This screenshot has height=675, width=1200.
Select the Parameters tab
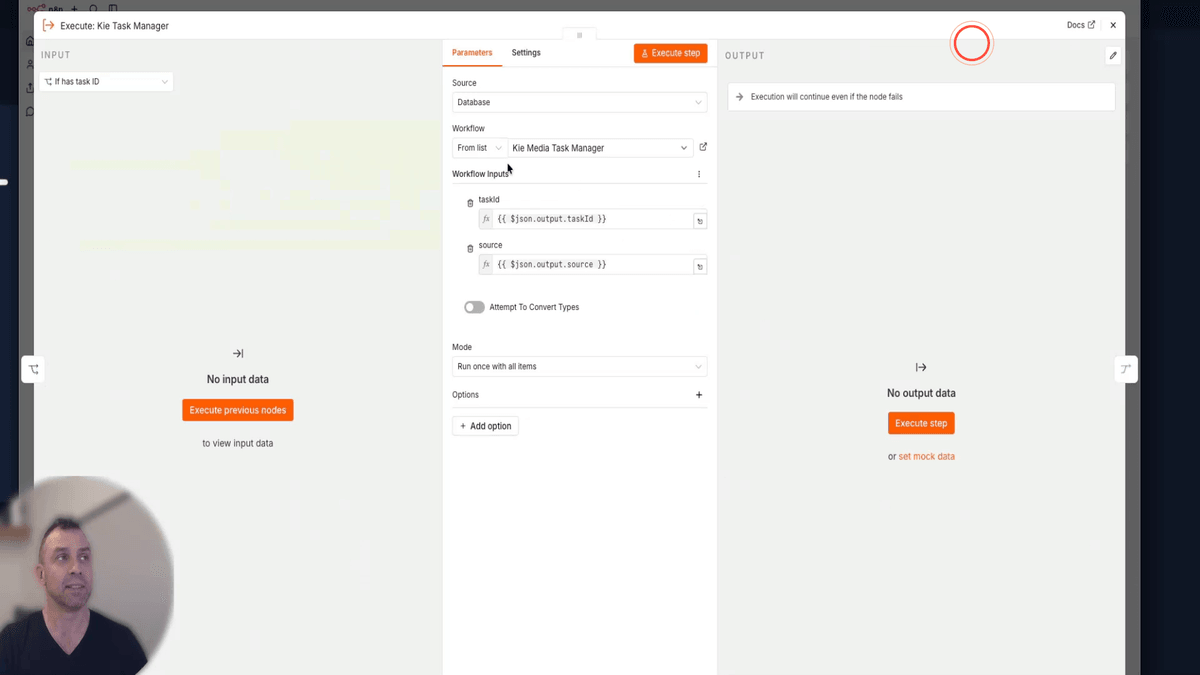coord(472,53)
